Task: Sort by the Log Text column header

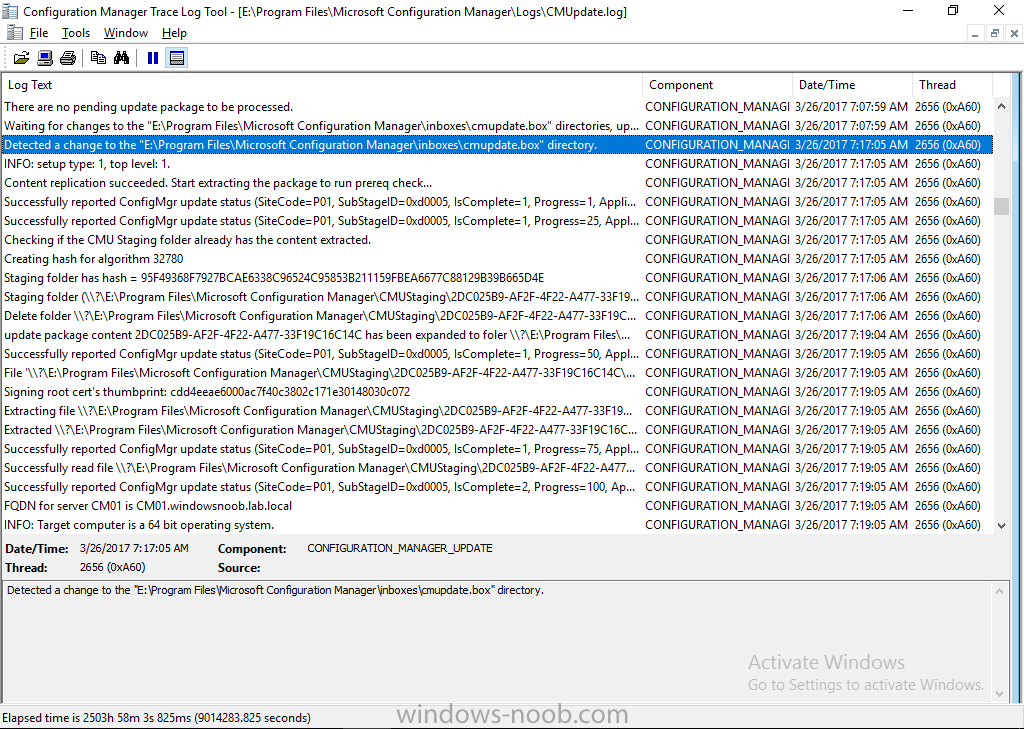Action: tap(323, 85)
